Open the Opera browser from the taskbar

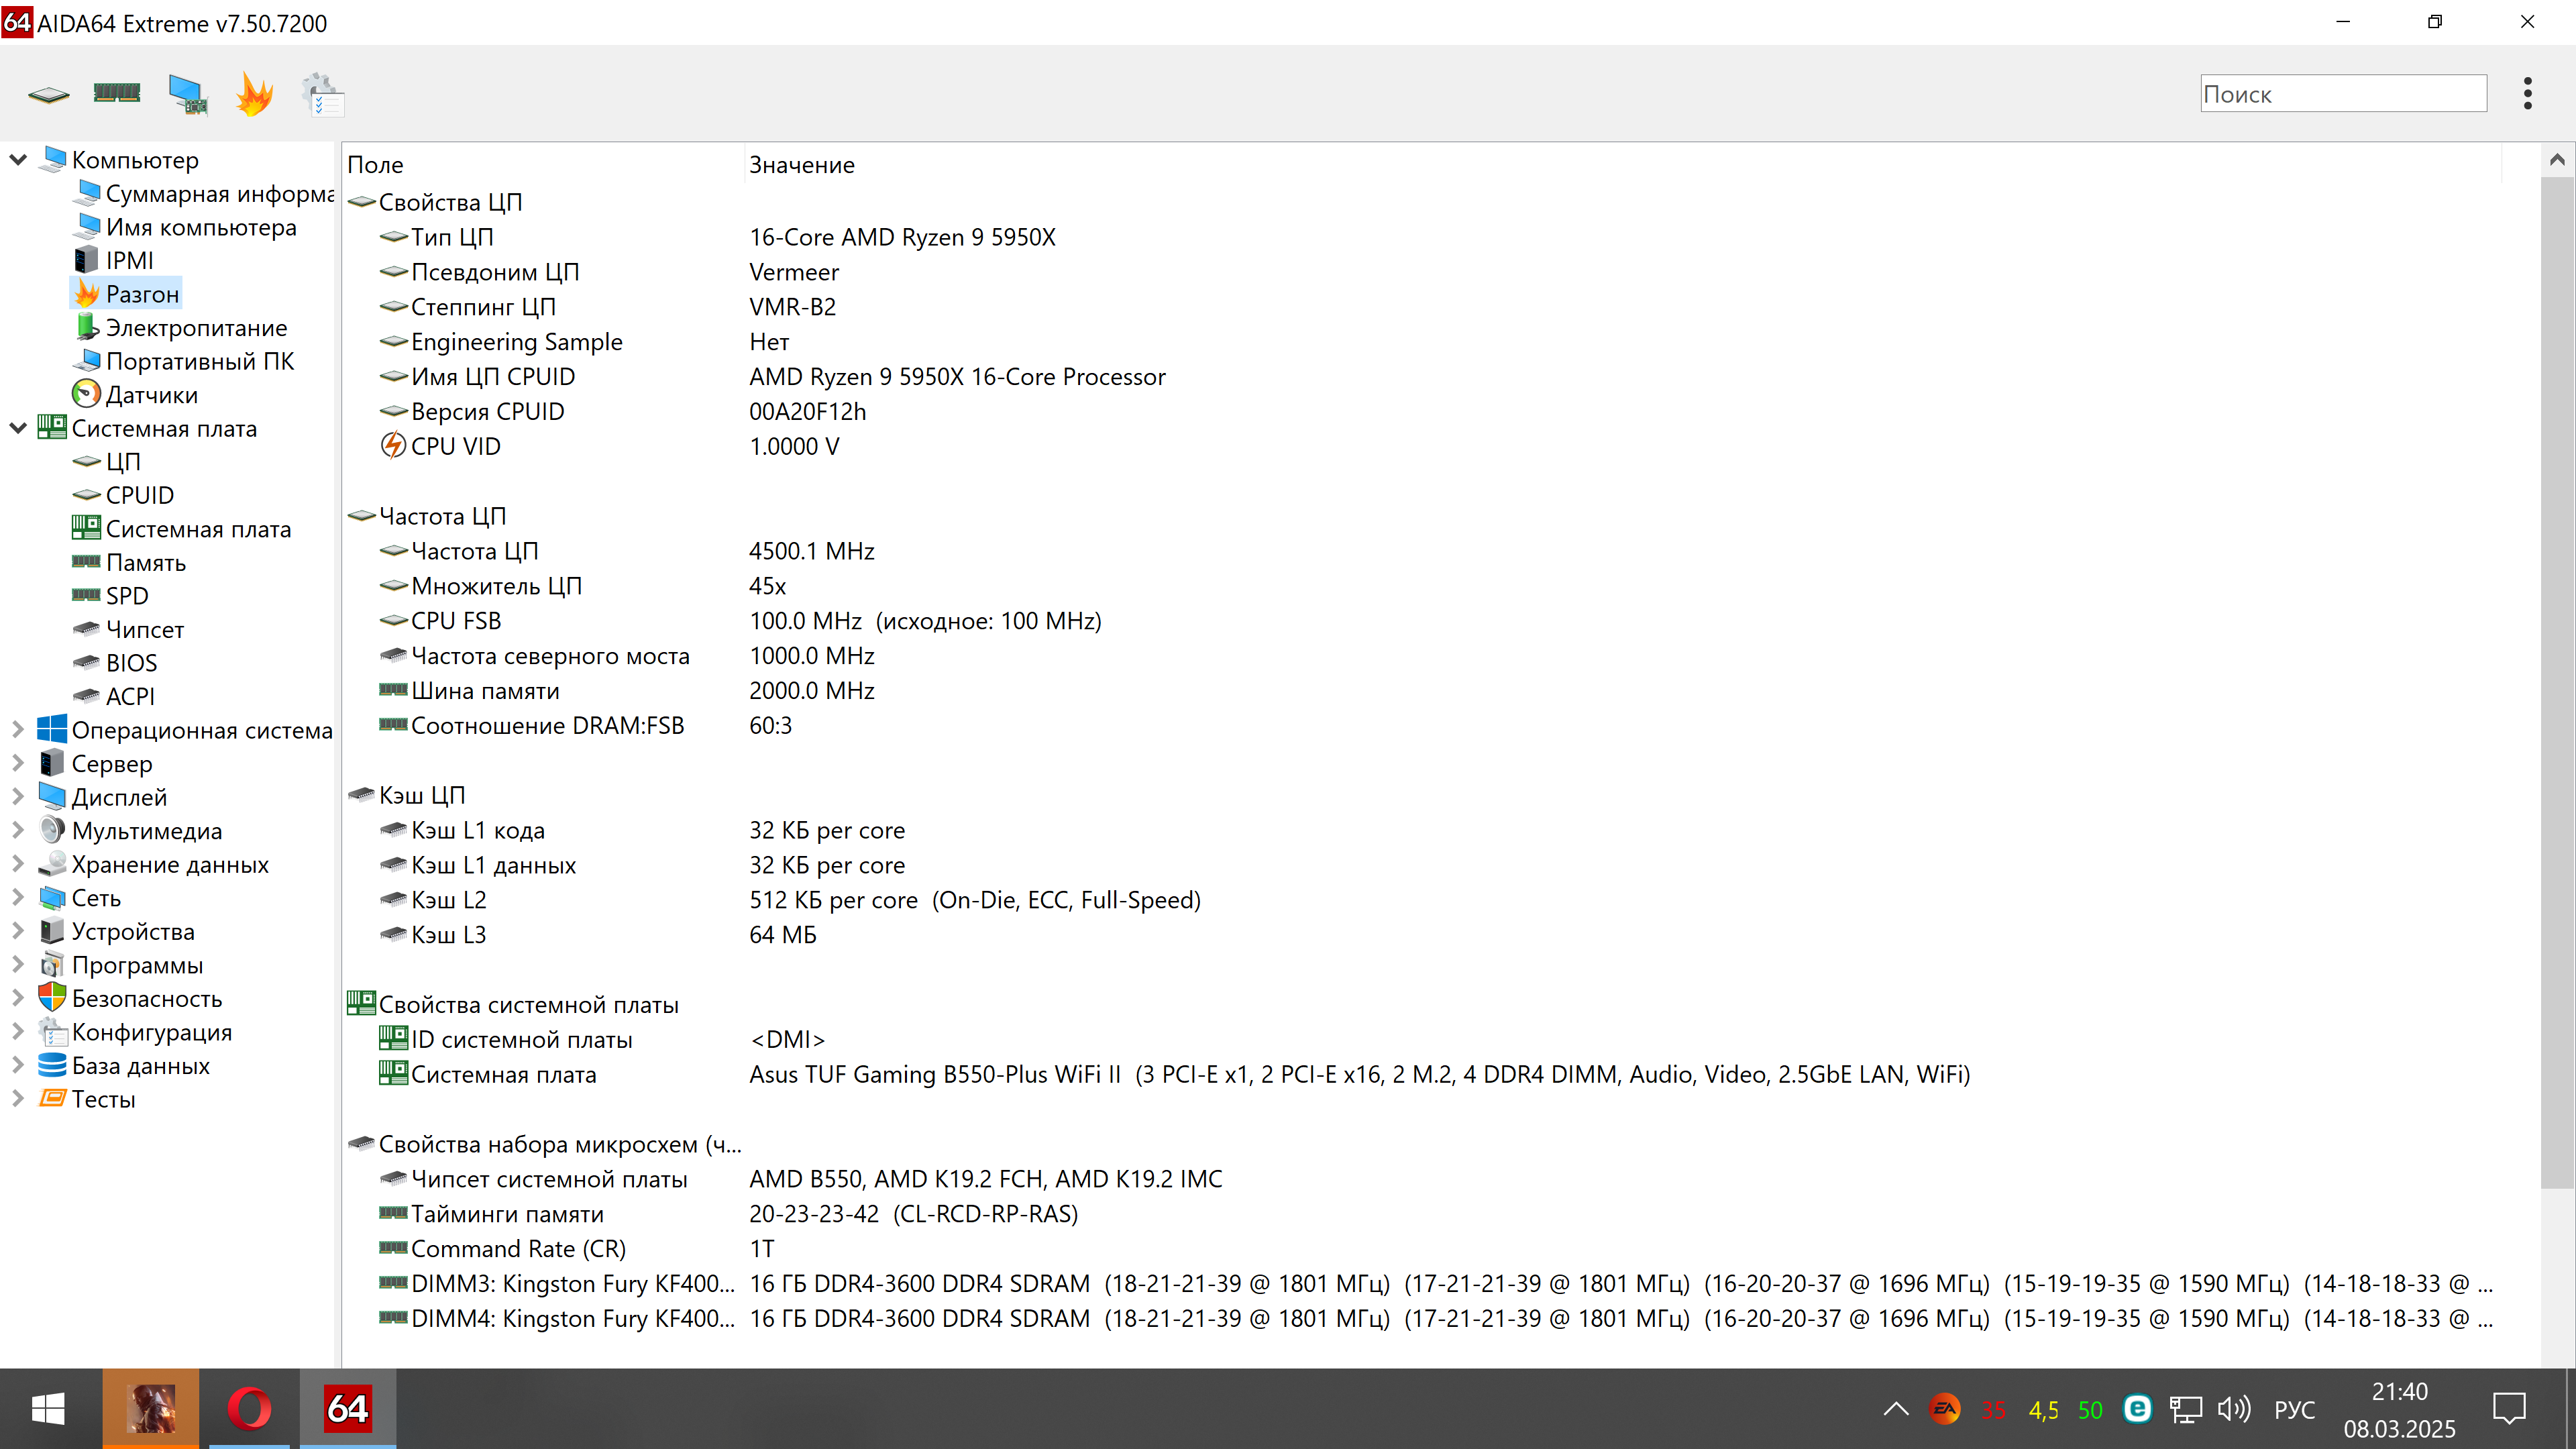pos(249,1408)
